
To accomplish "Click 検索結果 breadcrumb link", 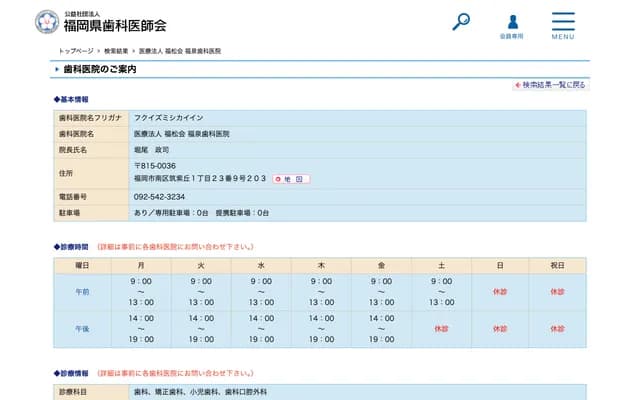I will coord(116,50).
